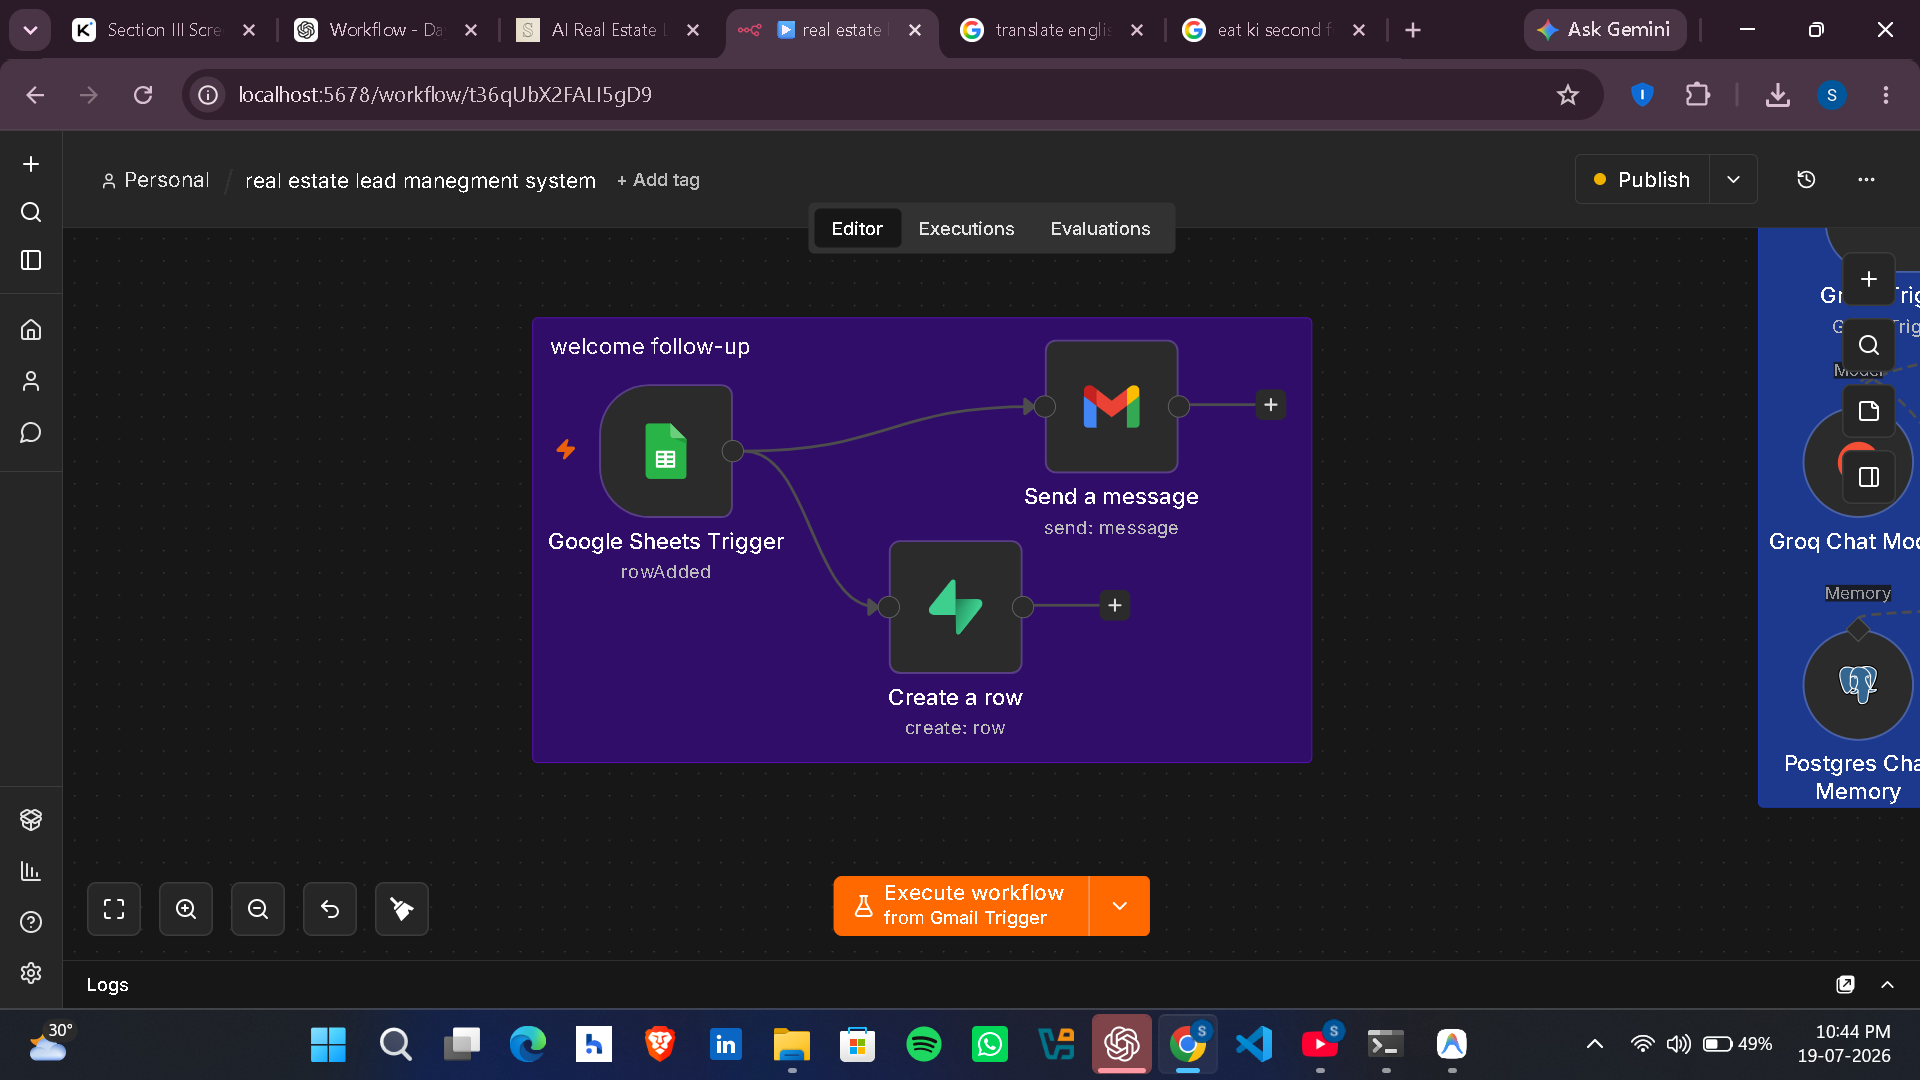Open the chat icon in left sidebar

tap(31, 433)
